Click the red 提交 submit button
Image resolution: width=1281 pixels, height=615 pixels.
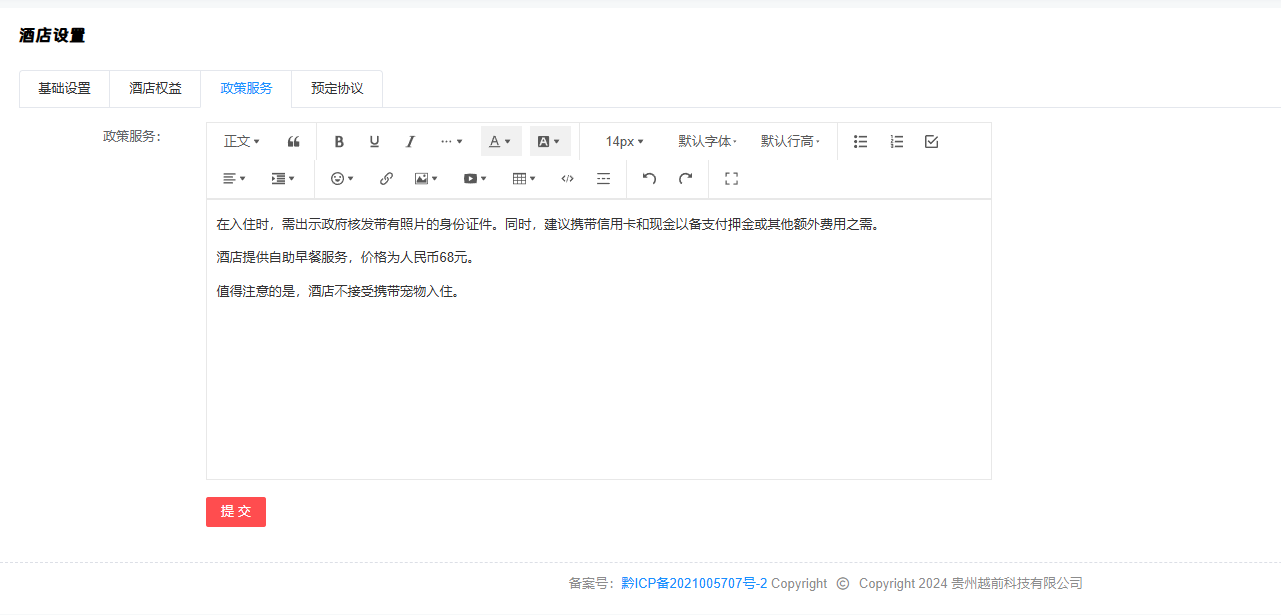[x=236, y=512]
